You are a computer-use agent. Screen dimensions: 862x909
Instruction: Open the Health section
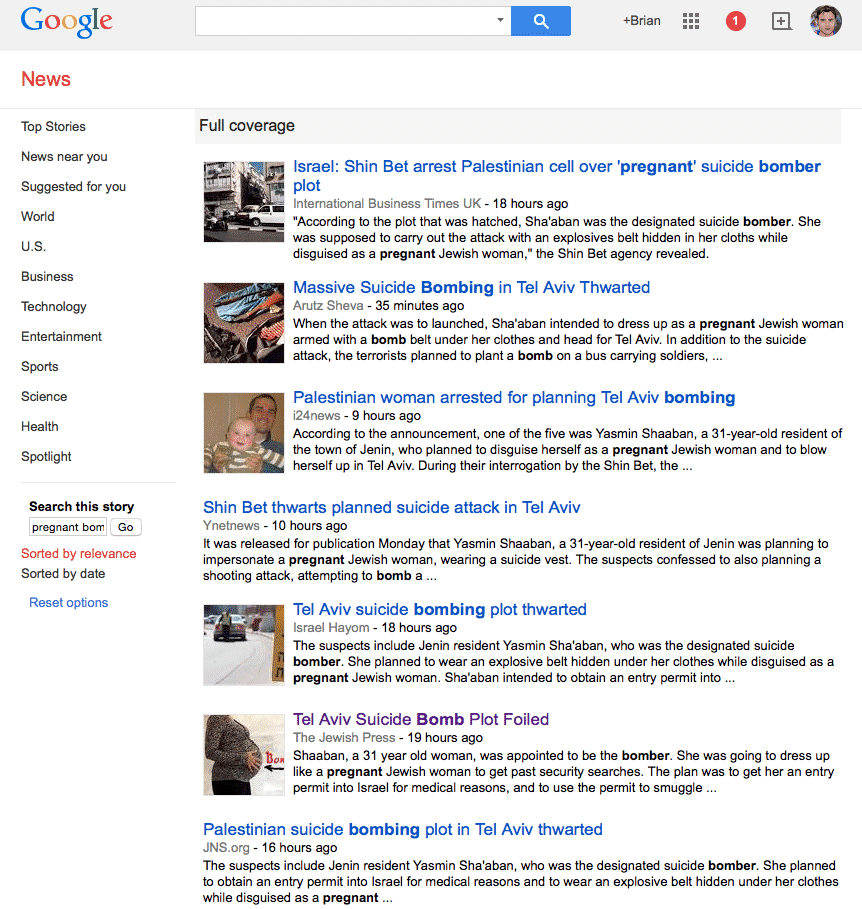[x=39, y=427]
